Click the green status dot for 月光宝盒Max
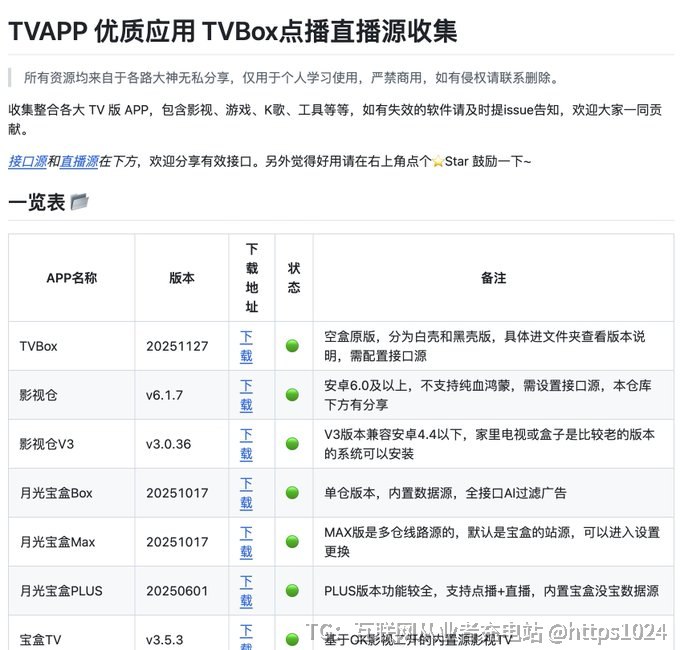This screenshot has width=680, height=650. tap(292, 542)
